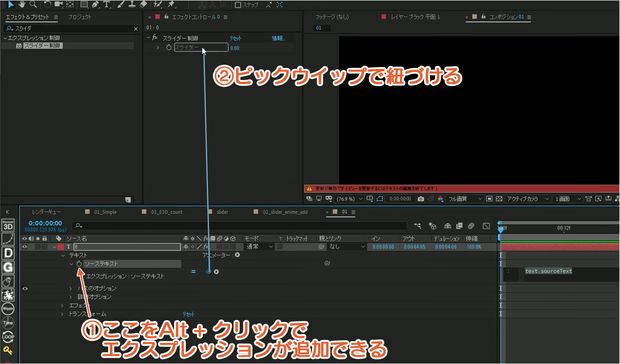Toggle the enable expression equals icon
Image resolution: width=620 pixels, height=364 pixels.
coord(193,272)
